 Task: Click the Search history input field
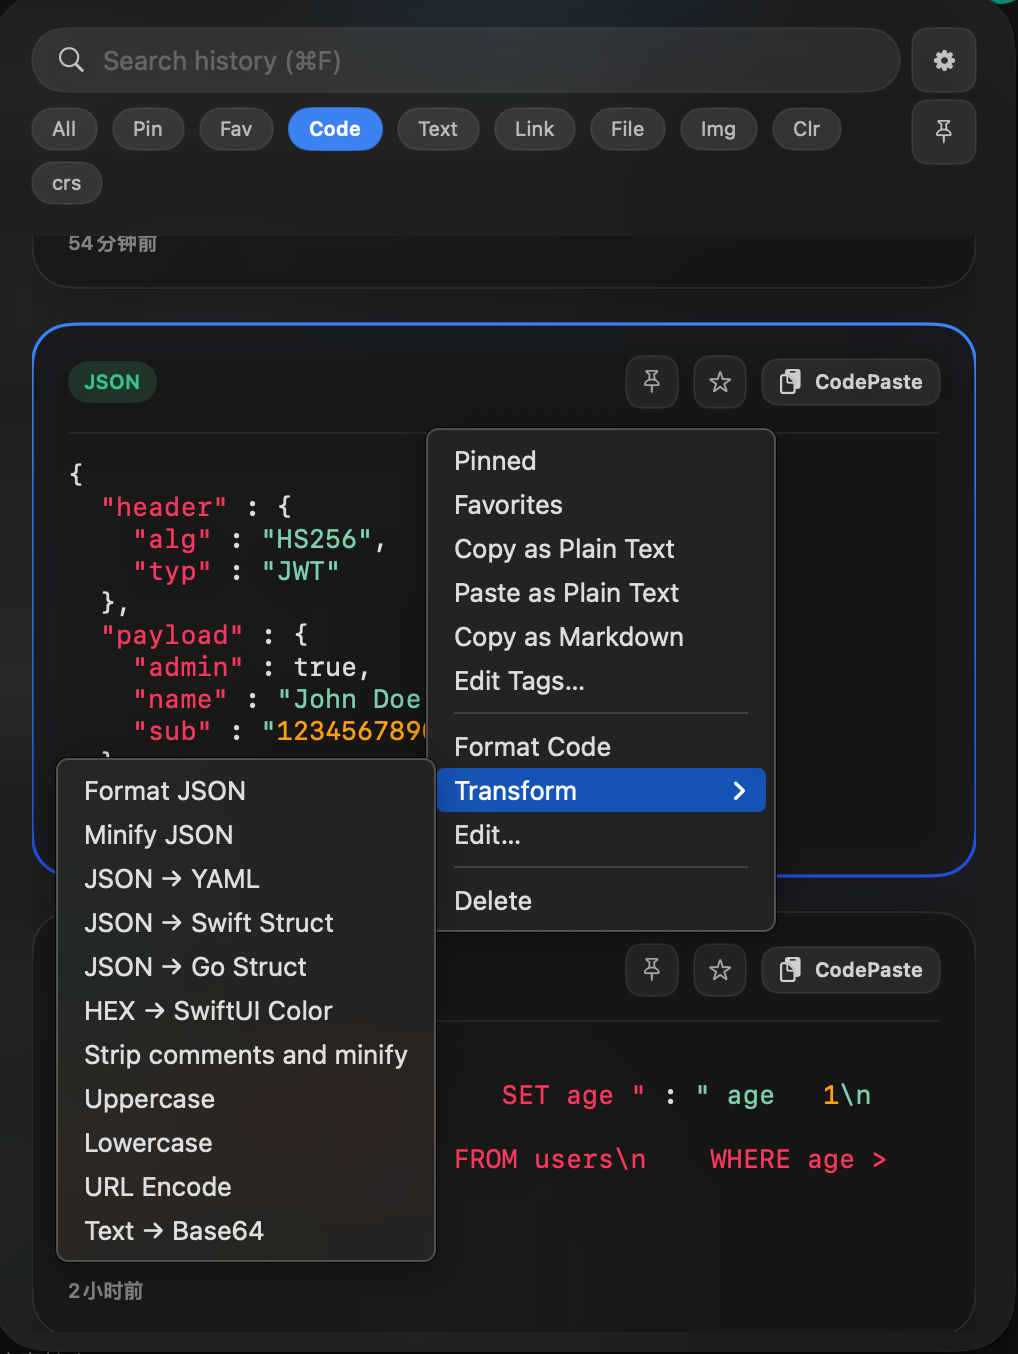400,60
